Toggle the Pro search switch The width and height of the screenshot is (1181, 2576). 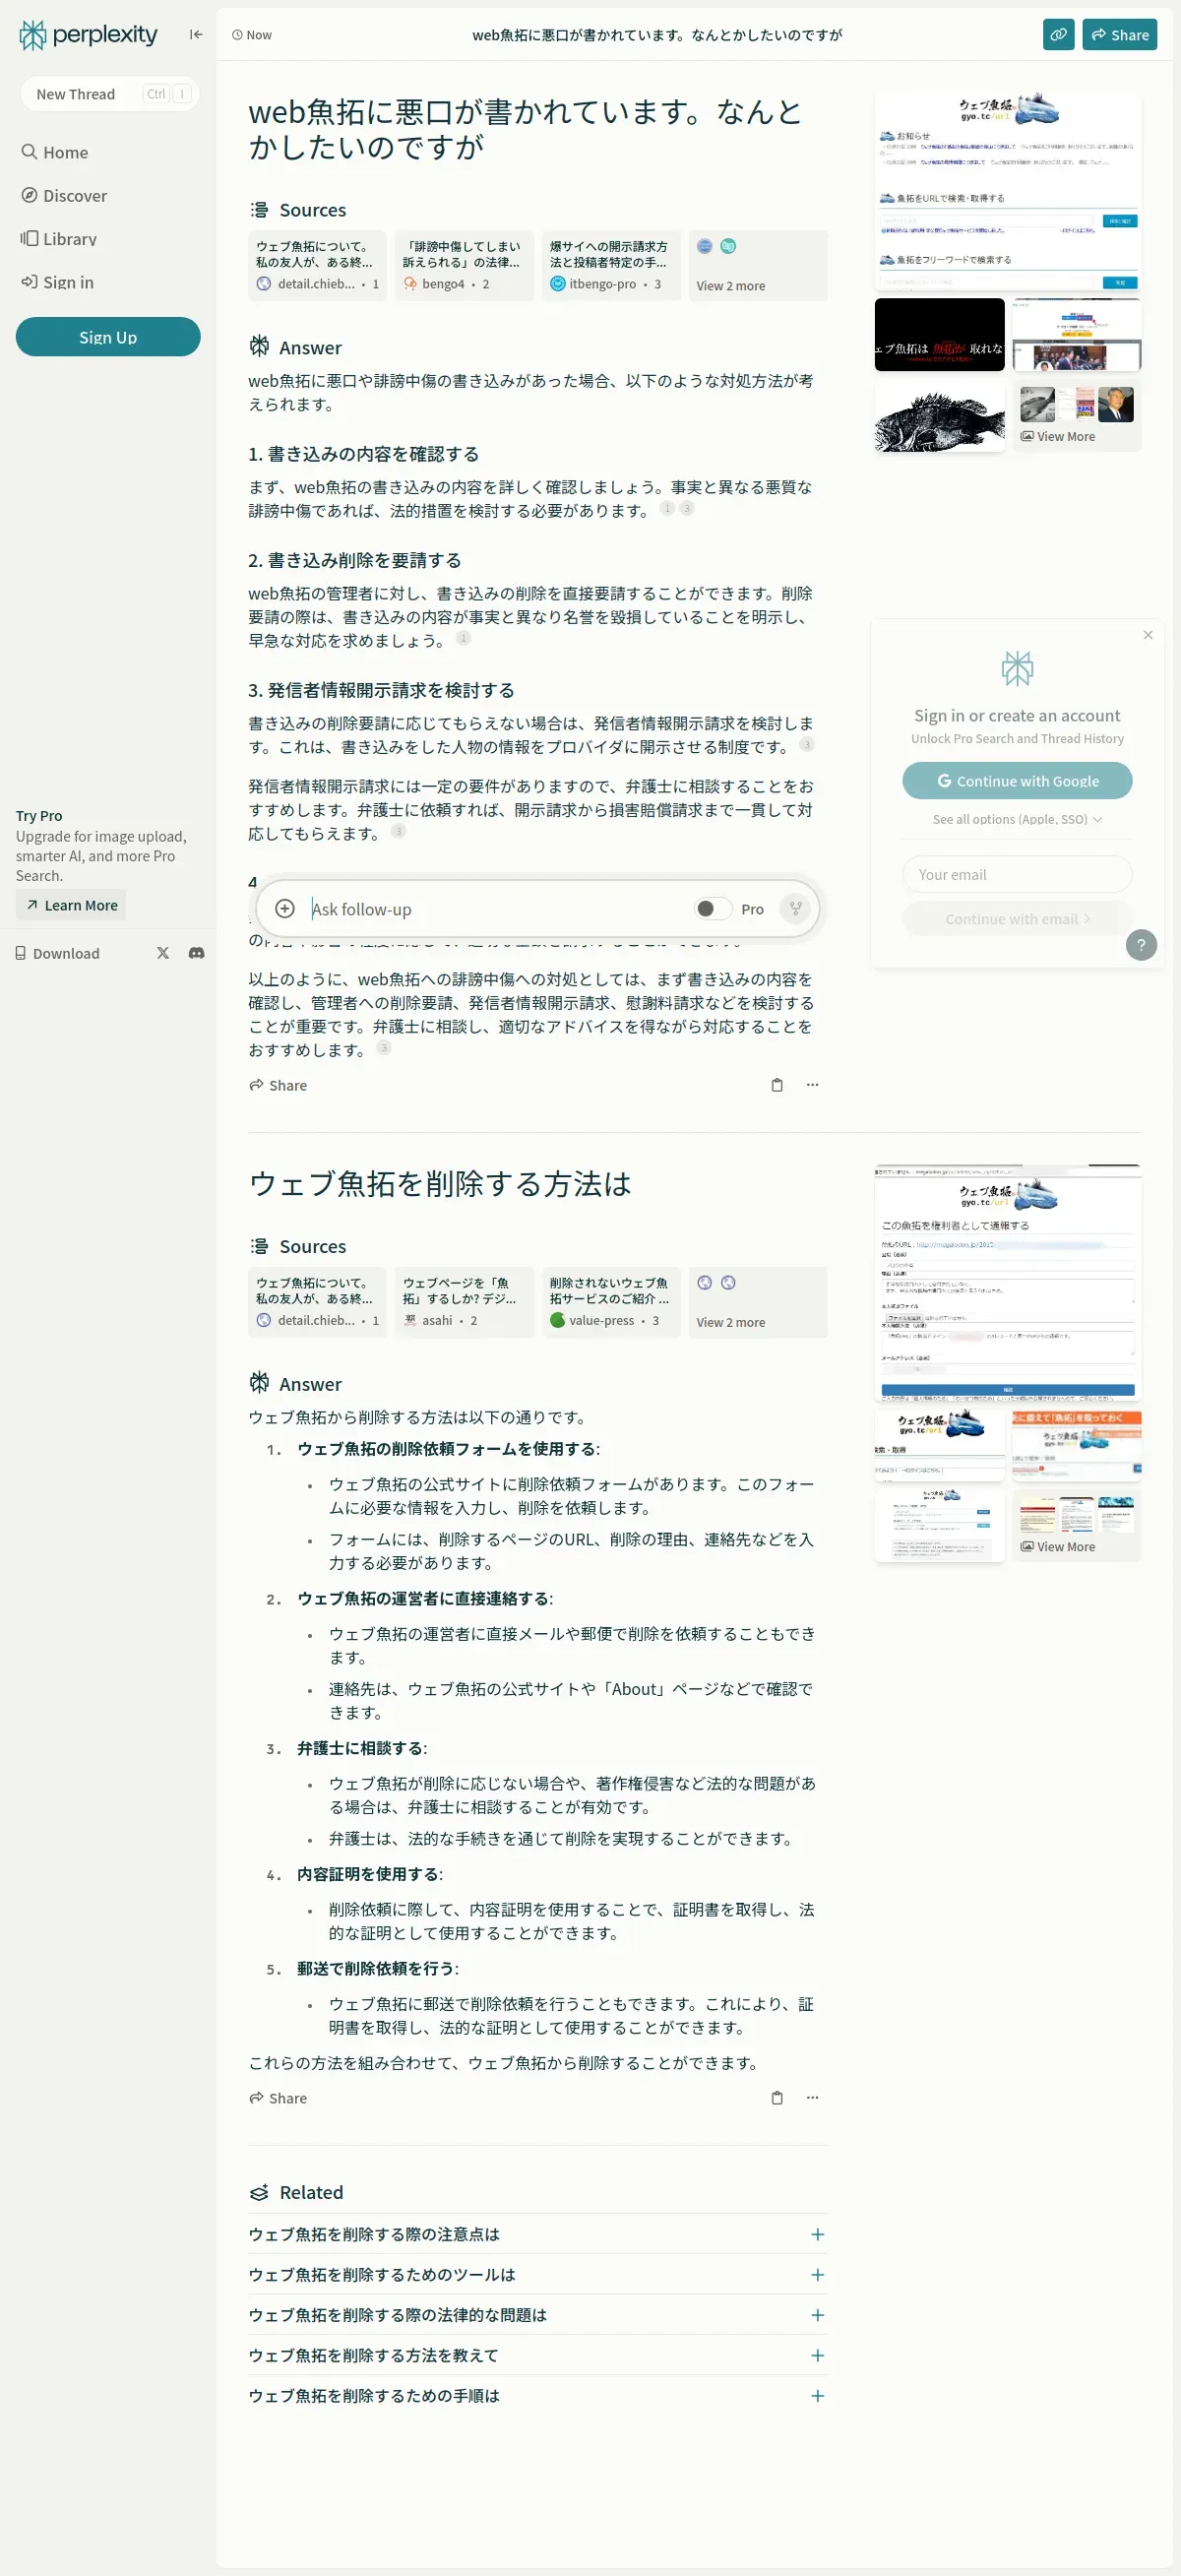pos(713,908)
